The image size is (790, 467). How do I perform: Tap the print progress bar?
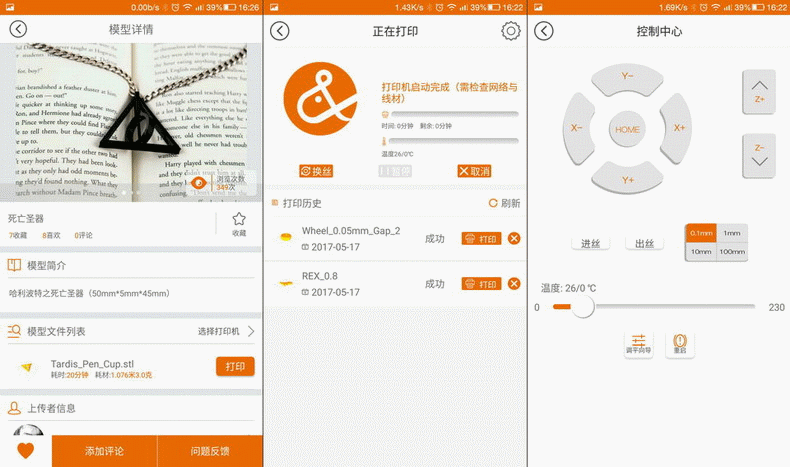point(455,114)
